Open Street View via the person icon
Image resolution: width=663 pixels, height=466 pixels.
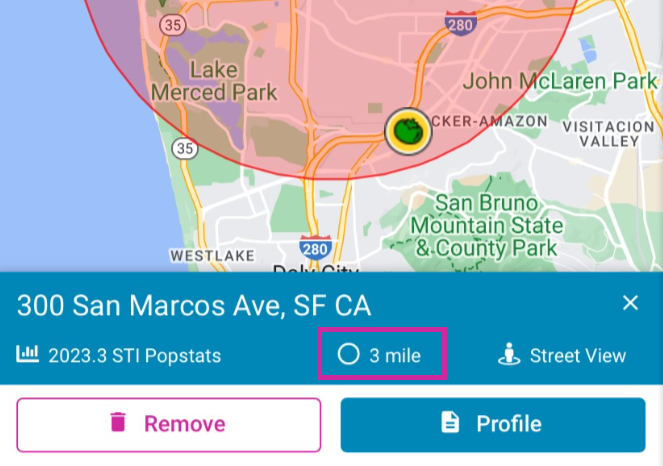pos(509,355)
